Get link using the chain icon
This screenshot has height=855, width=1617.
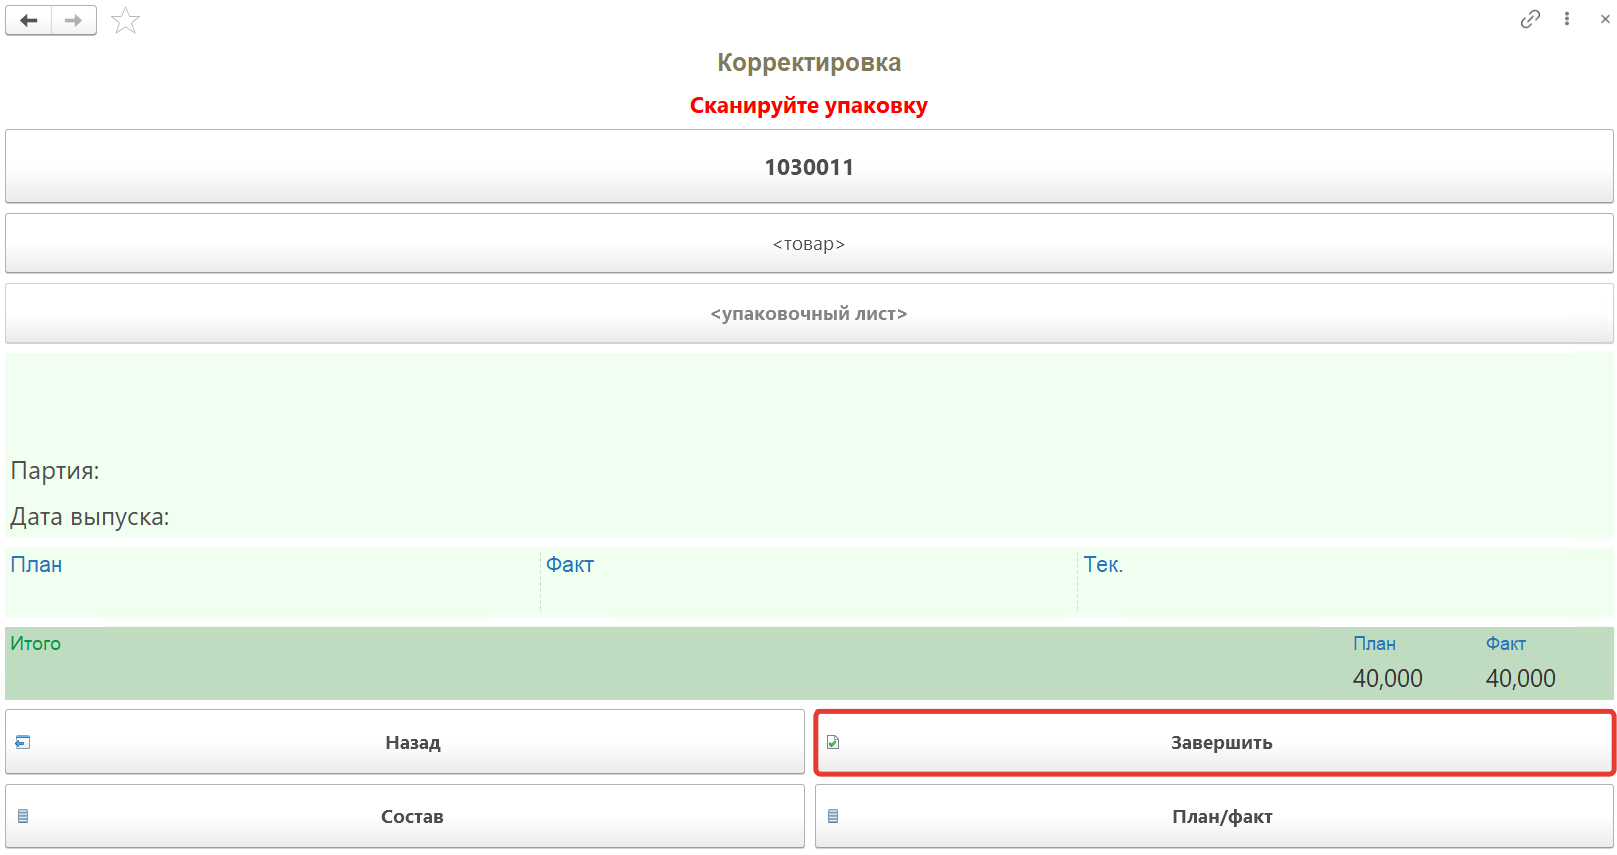click(x=1529, y=19)
